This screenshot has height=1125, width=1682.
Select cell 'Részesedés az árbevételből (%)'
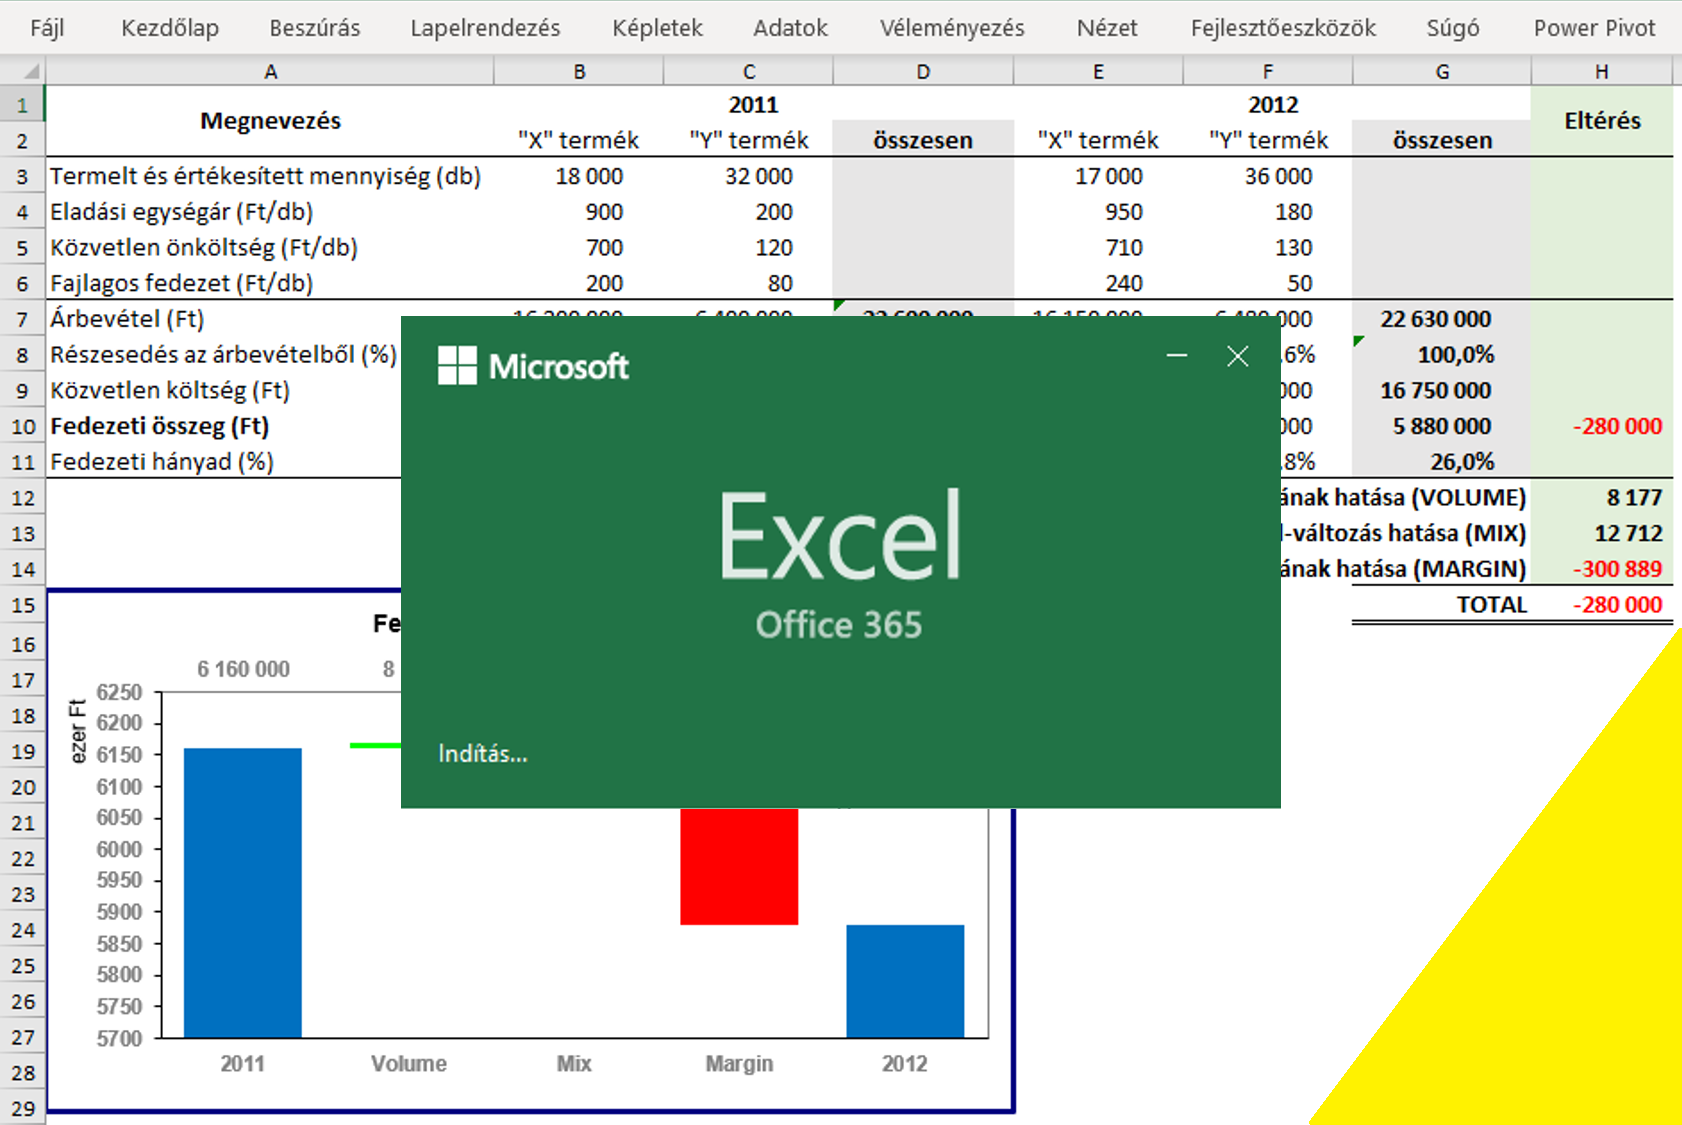pyautogui.click(x=224, y=355)
